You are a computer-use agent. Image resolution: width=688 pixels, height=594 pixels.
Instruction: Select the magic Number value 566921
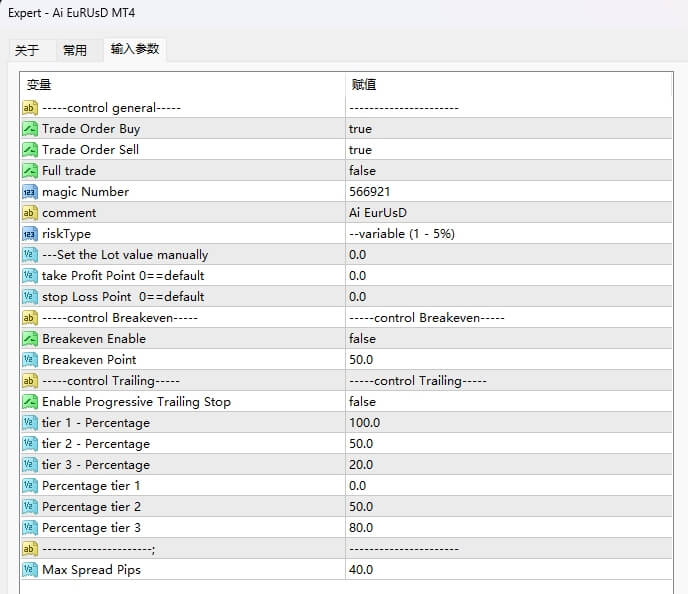click(369, 192)
